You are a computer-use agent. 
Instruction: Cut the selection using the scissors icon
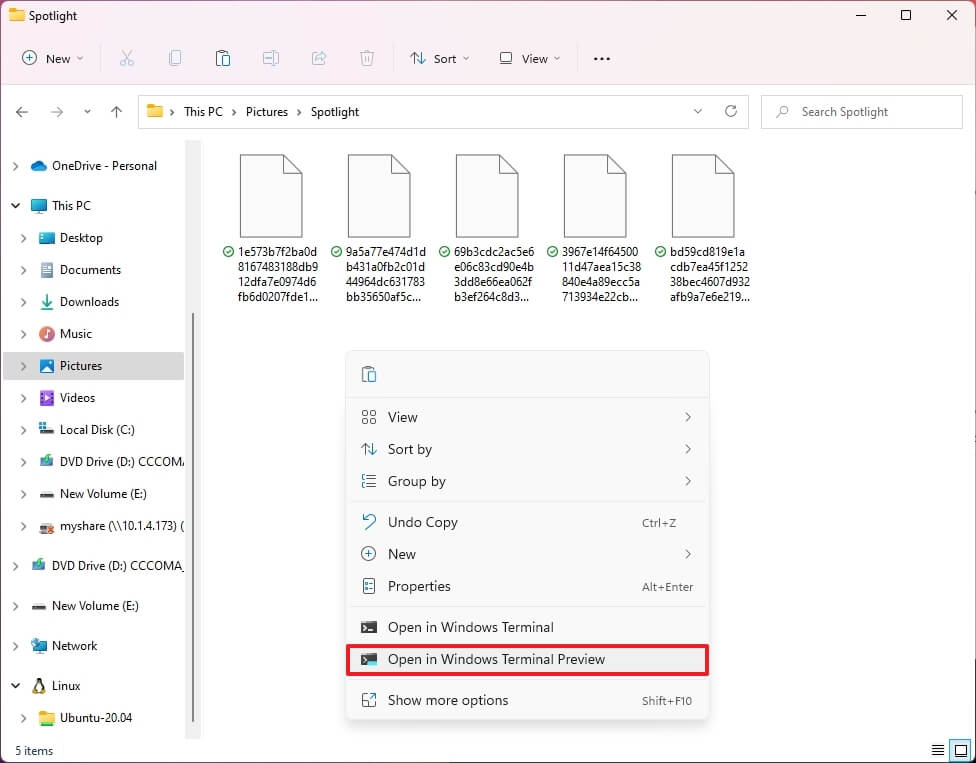tap(127, 58)
